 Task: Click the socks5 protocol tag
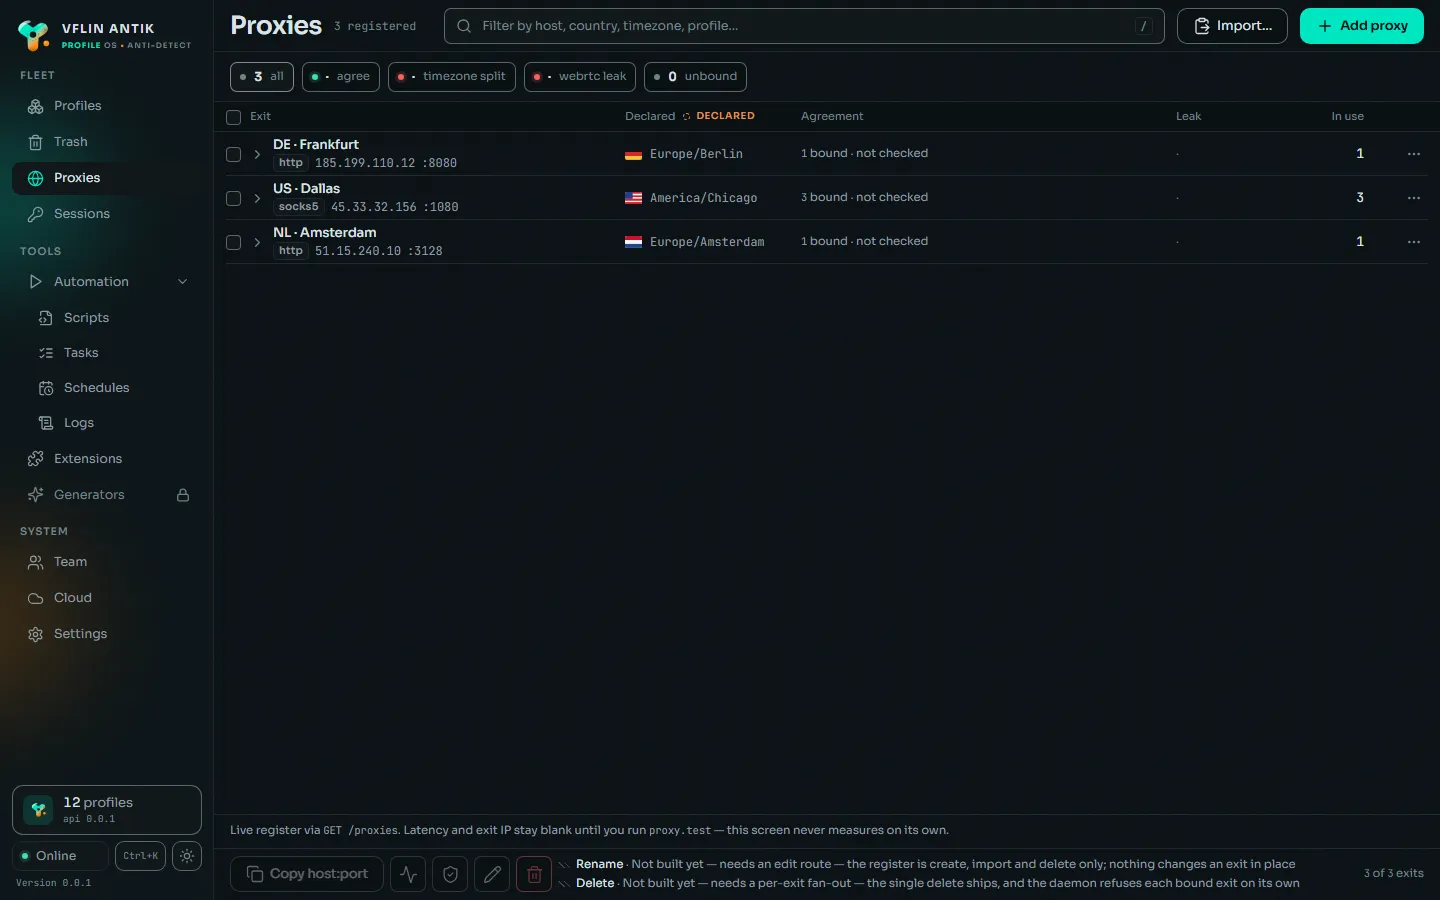[298, 207]
